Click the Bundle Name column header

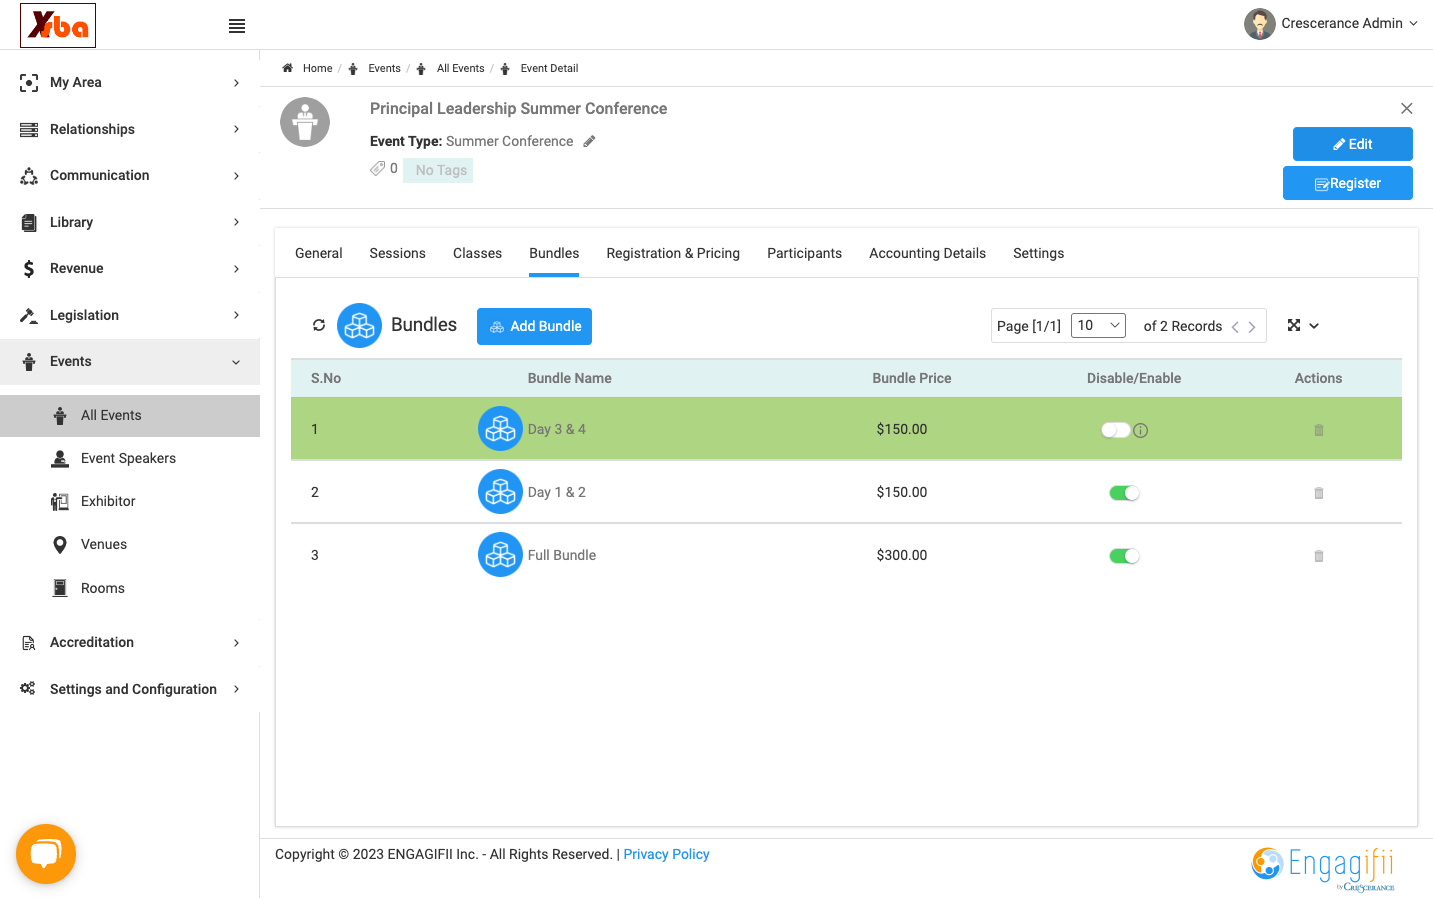pos(569,378)
